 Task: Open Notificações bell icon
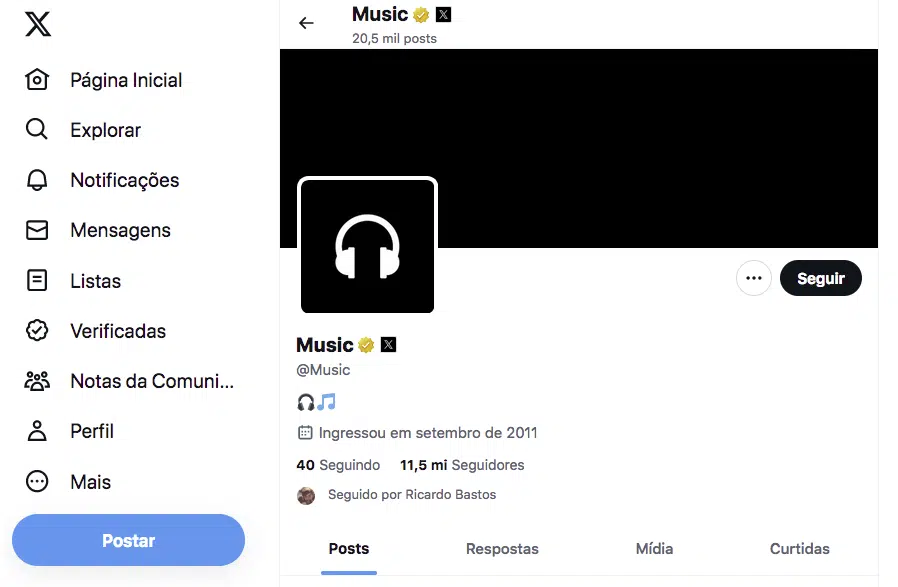tap(37, 180)
